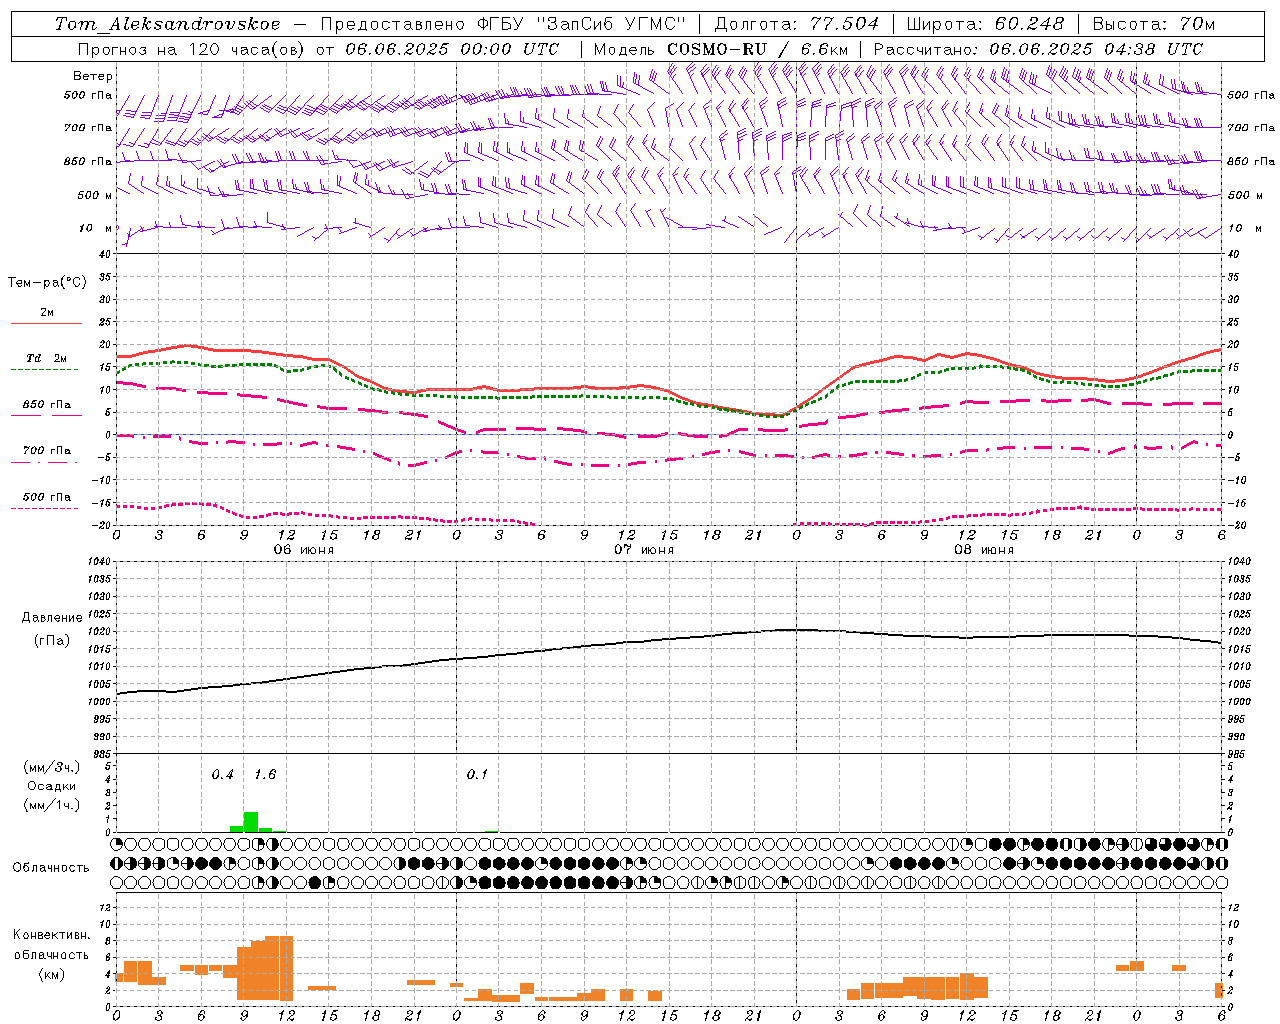Select the "ЗапСиб УГМС" provider text
Viewport: 1280px width, 1024px height.
coord(610,24)
